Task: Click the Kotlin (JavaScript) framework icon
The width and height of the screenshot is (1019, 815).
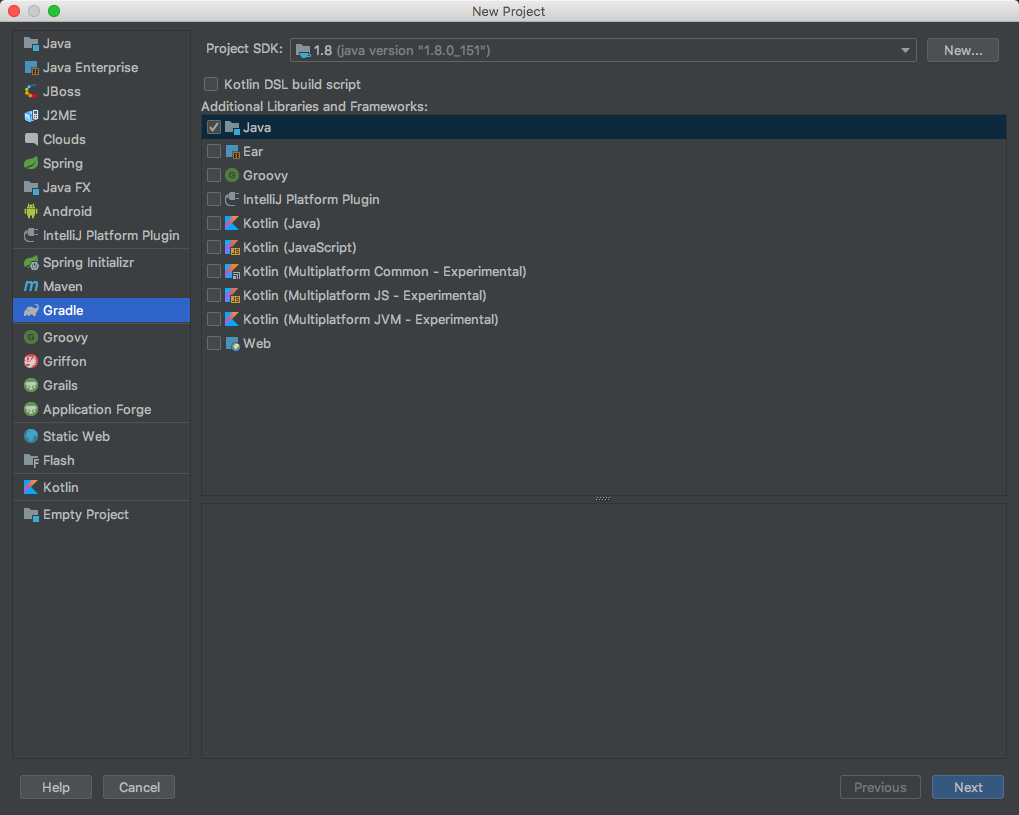Action: point(232,248)
